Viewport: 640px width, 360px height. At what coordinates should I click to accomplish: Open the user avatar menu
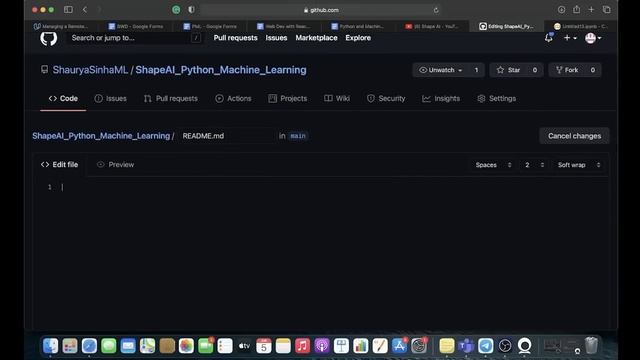pos(593,38)
